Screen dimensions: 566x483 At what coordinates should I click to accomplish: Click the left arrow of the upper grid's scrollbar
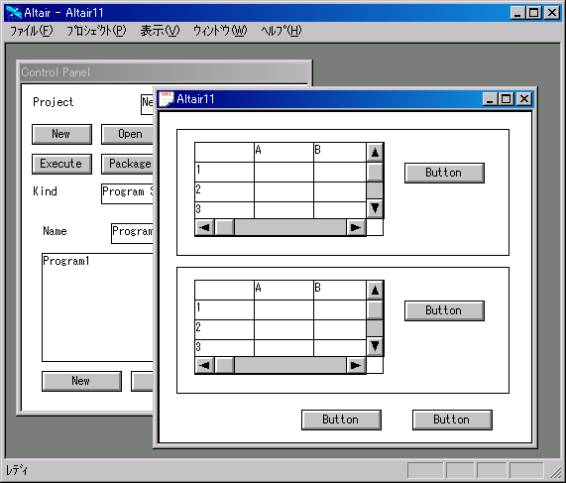coord(205,227)
